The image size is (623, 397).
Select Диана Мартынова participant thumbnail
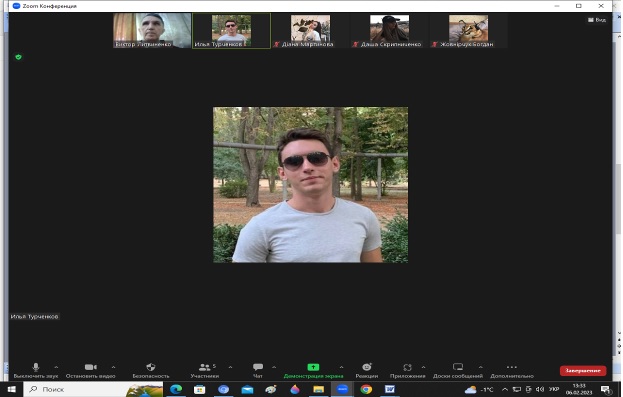click(310, 31)
